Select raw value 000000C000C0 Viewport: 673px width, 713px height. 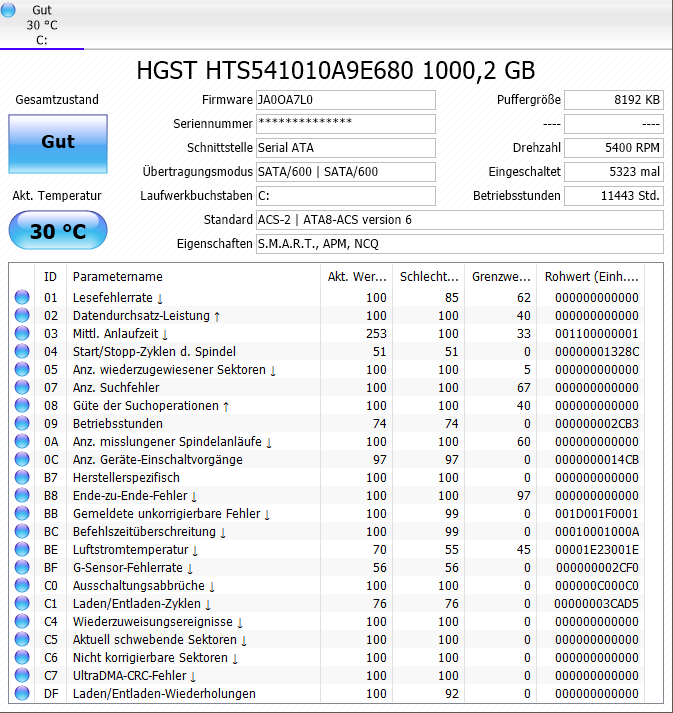[x=597, y=586]
